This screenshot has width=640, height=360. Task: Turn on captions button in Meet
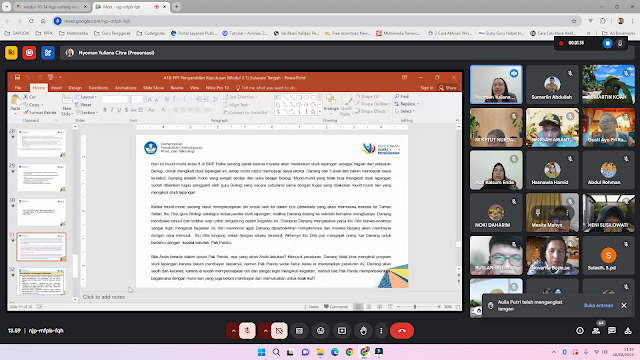(x=300, y=331)
